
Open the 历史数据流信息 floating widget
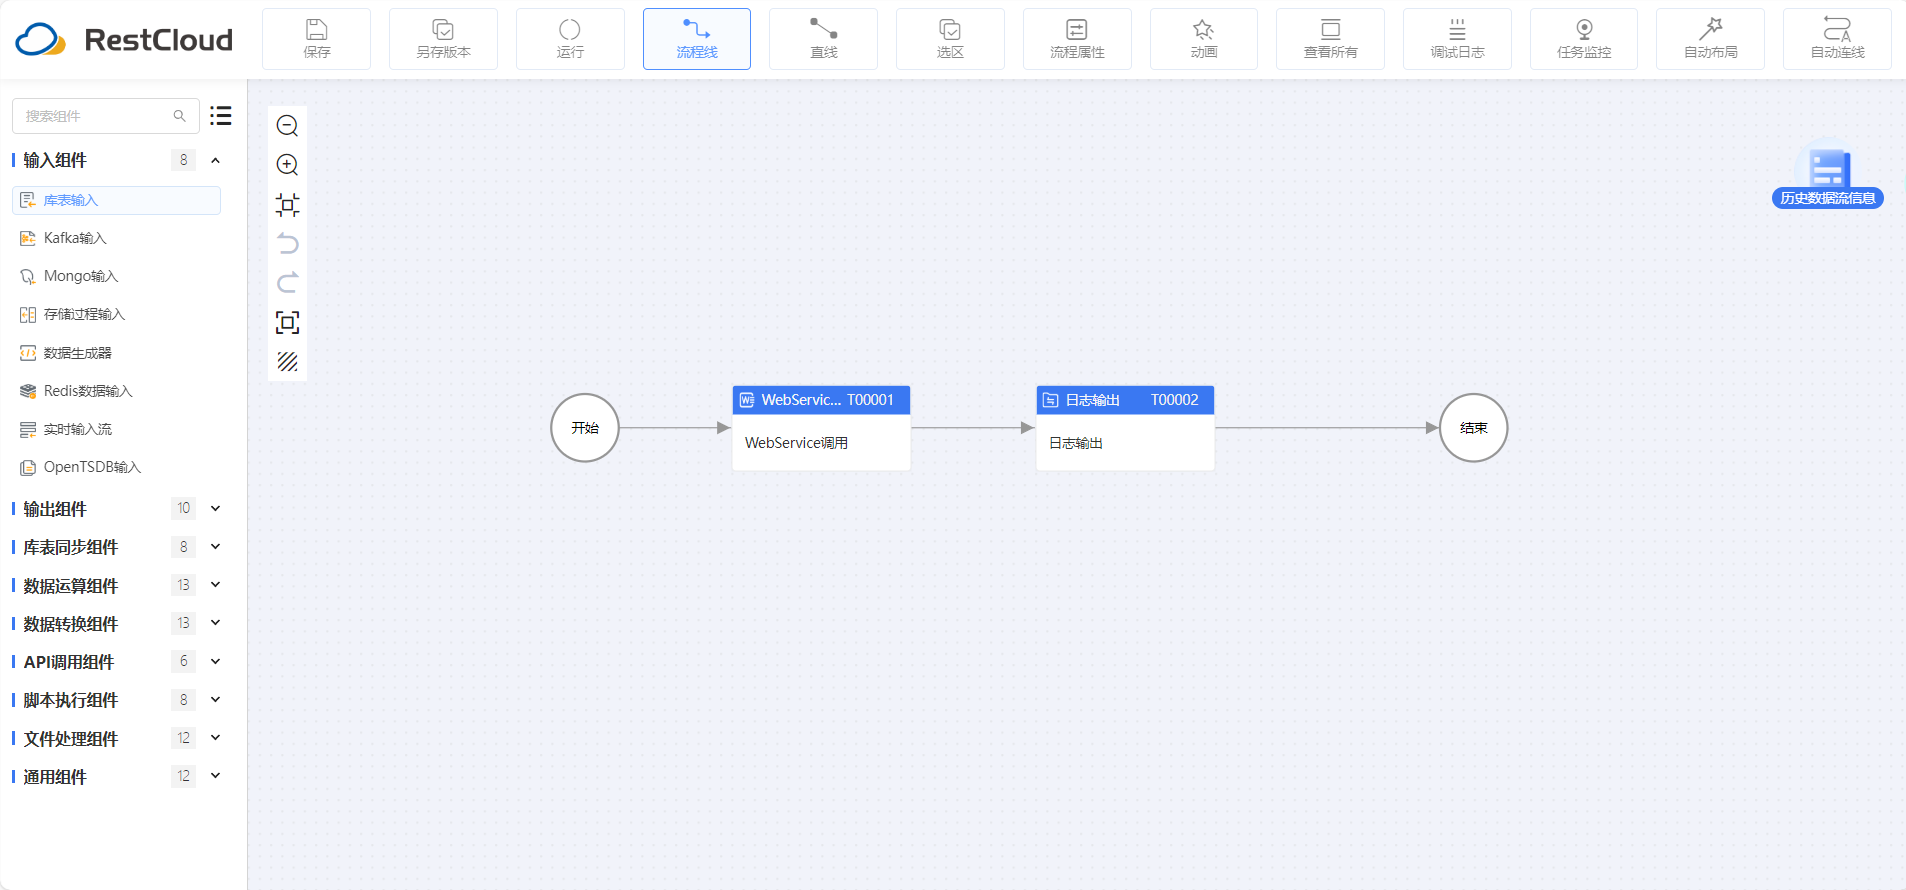(1828, 175)
